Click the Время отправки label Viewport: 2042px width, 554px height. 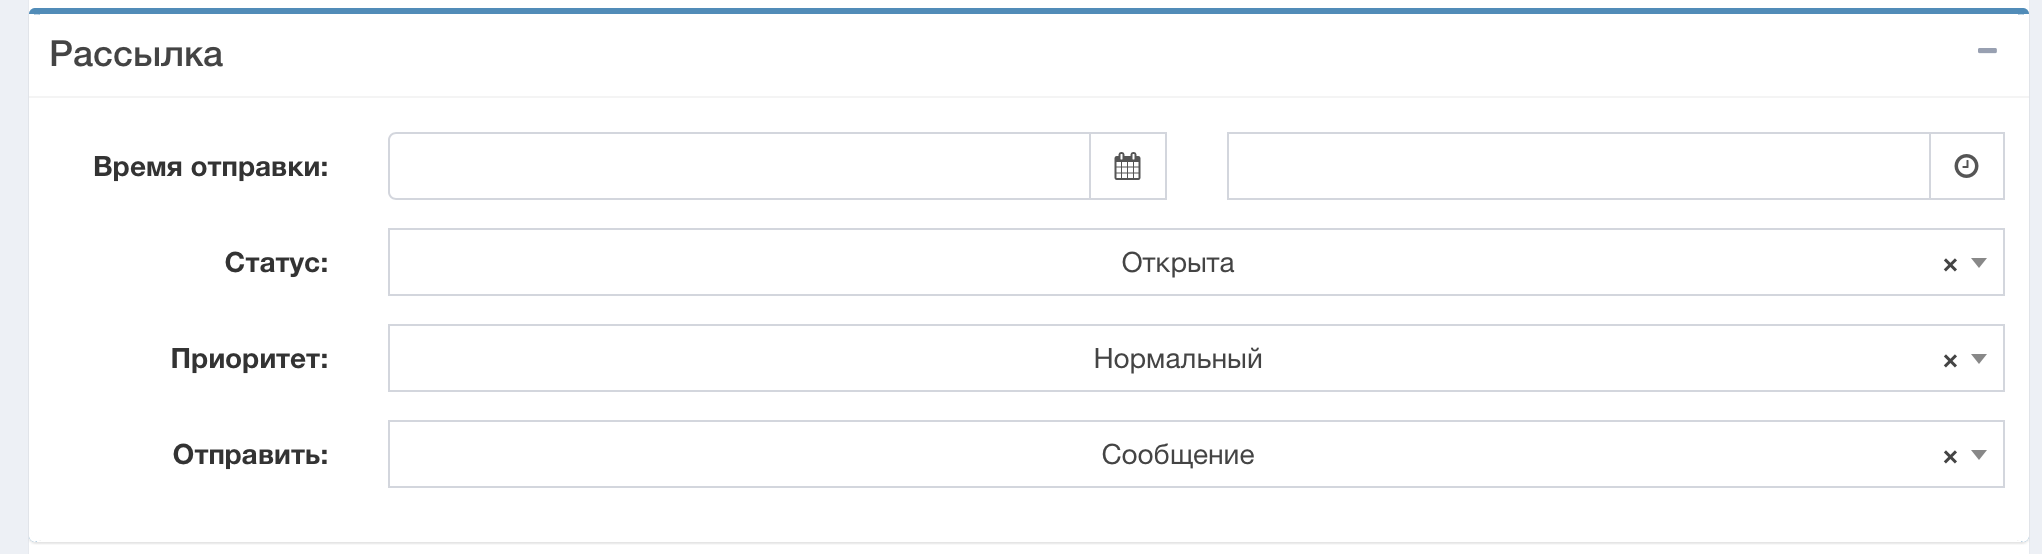210,166
